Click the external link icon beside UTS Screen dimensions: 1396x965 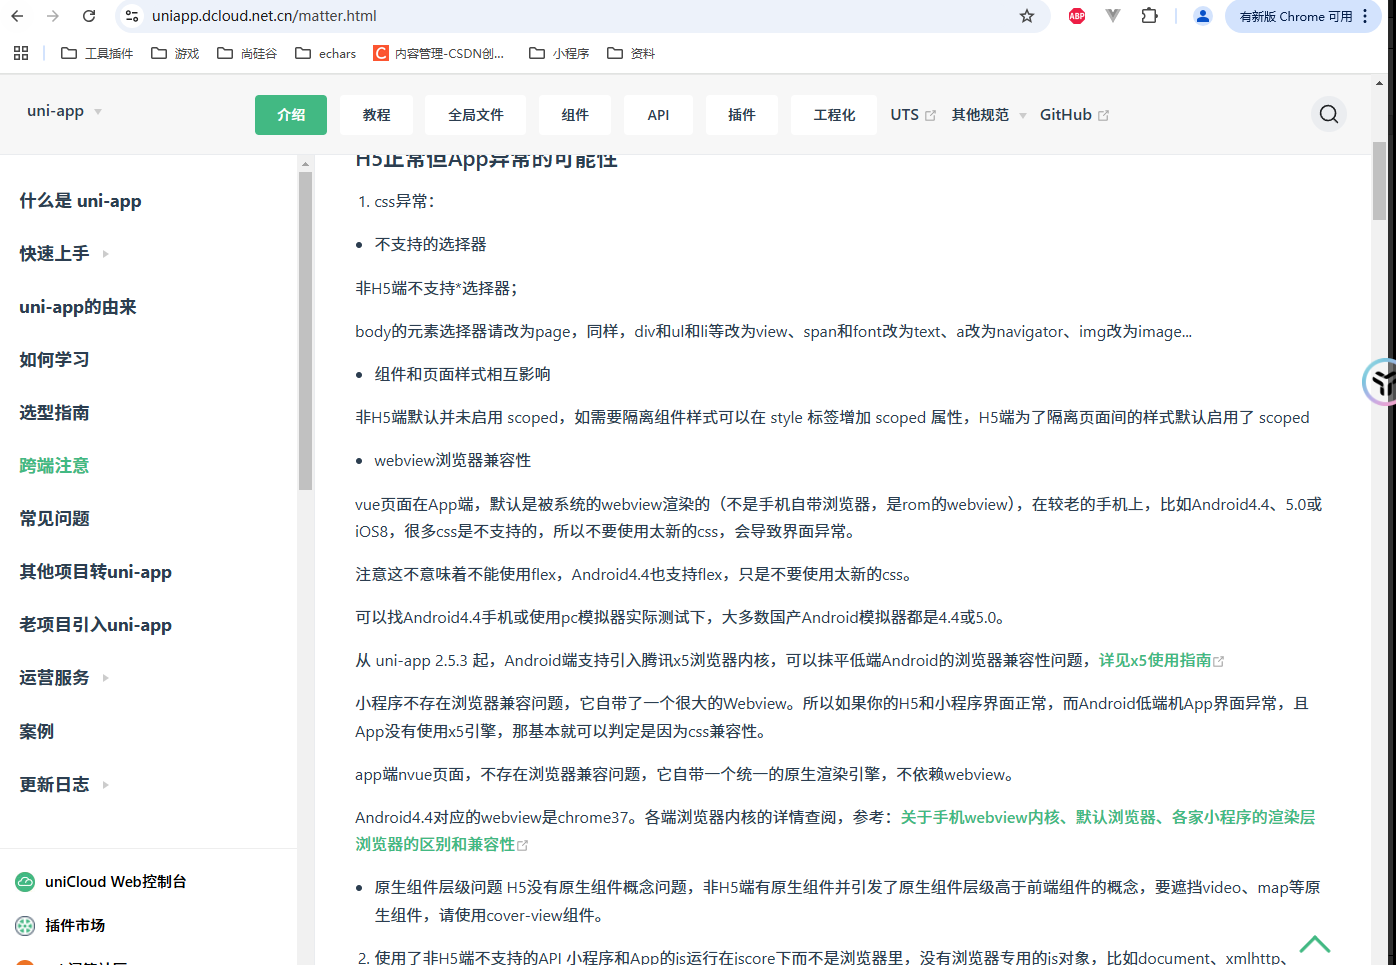(x=930, y=115)
